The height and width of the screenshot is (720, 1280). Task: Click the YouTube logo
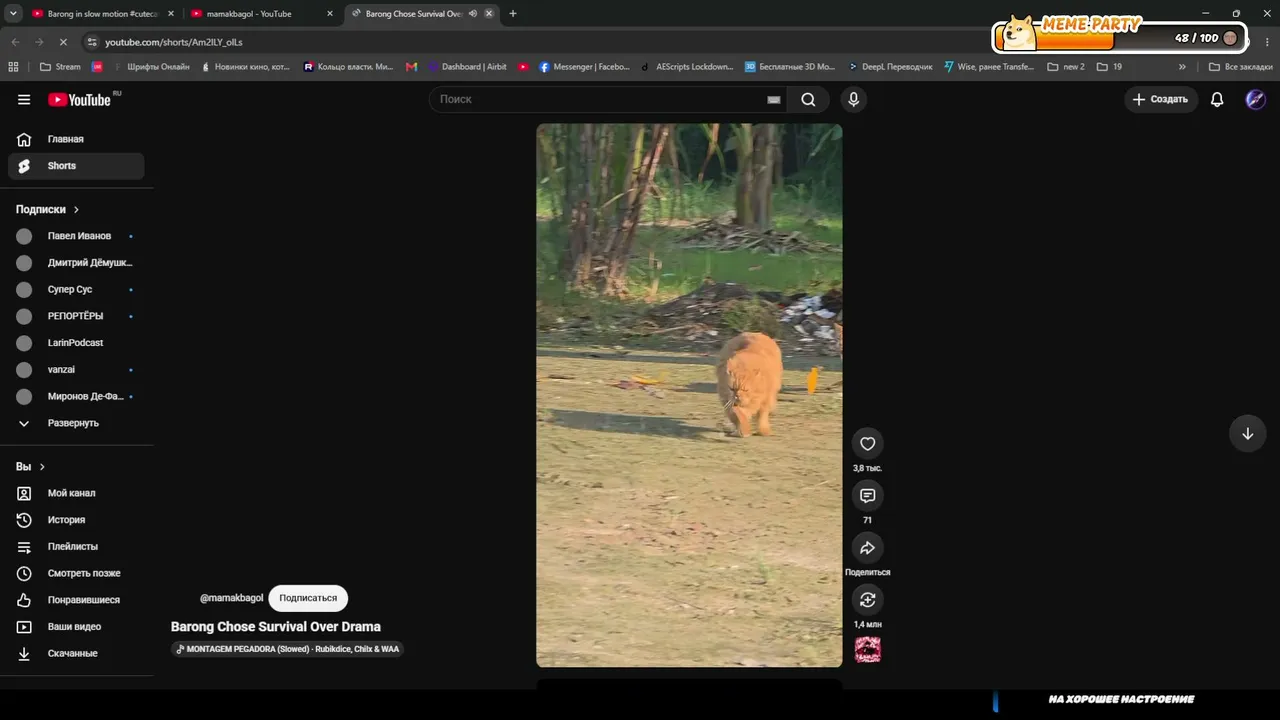80,99
